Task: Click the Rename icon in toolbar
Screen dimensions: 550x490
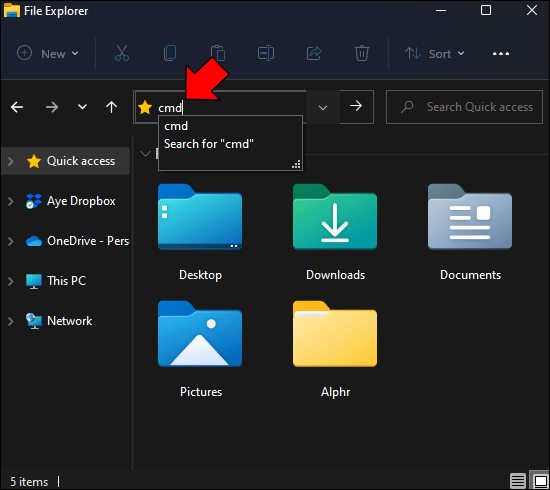Action: pyautogui.click(x=266, y=53)
